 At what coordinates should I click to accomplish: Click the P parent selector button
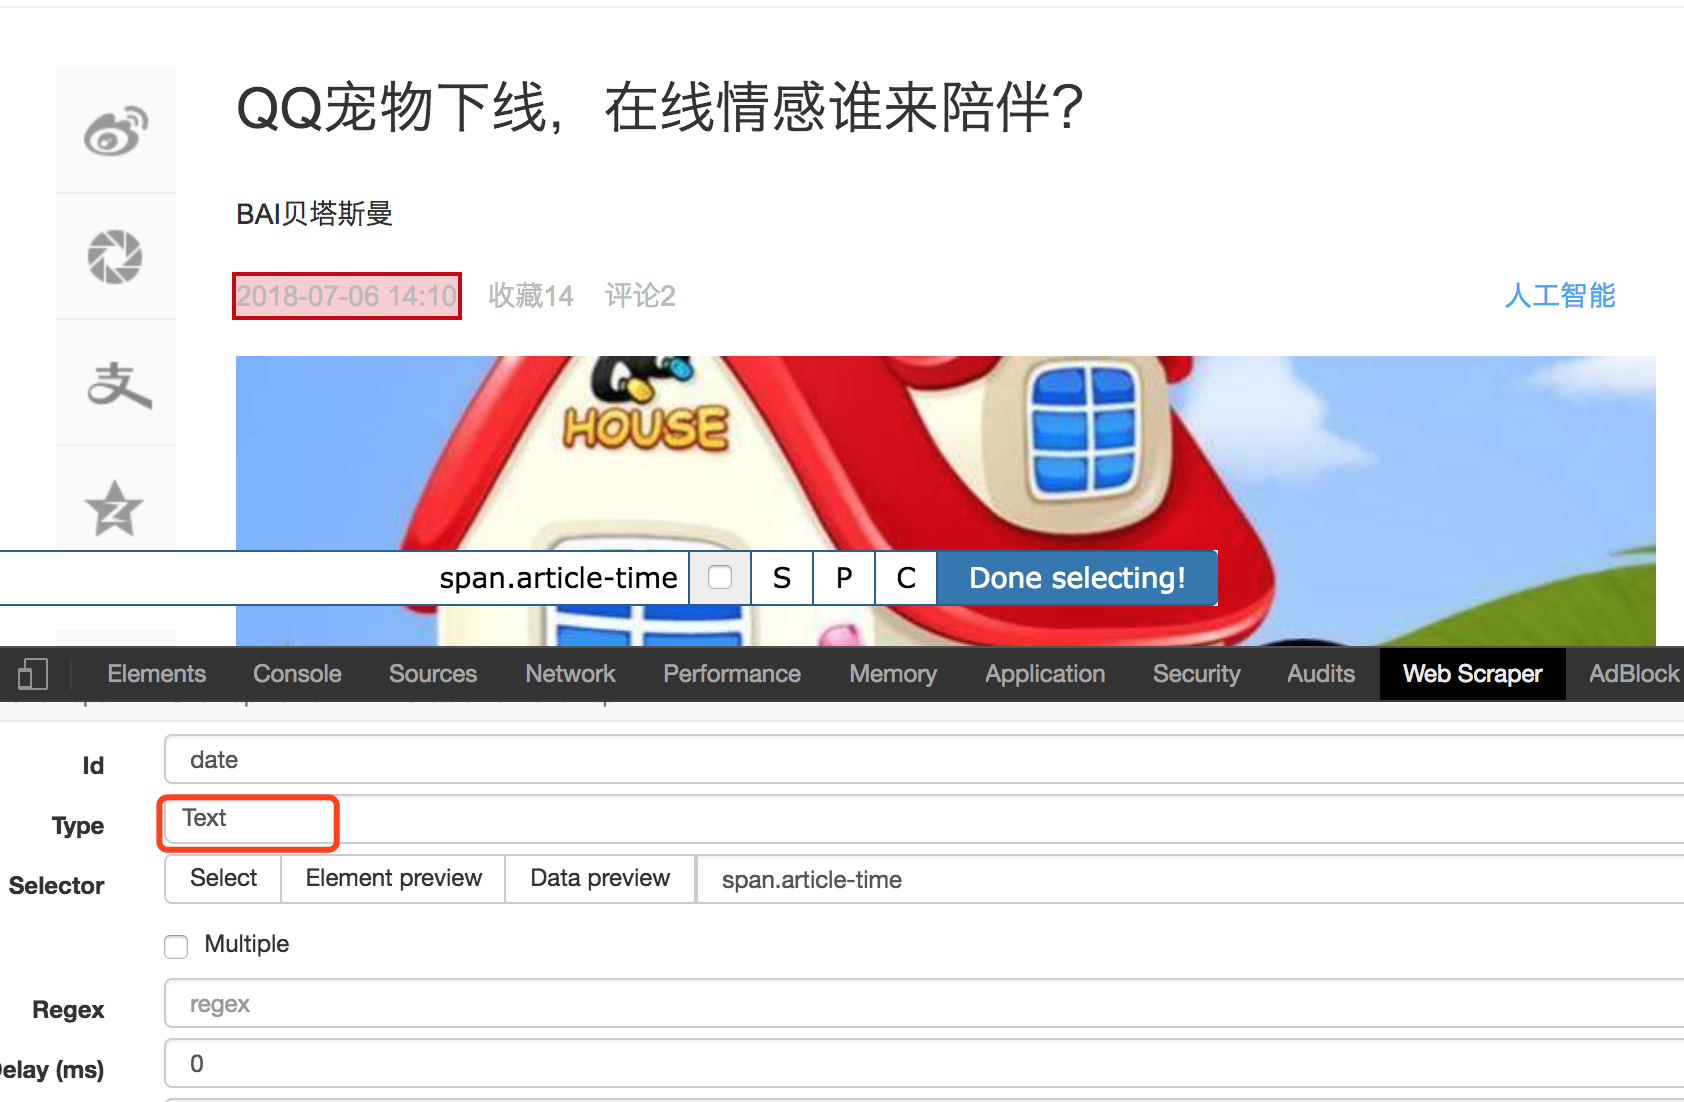click(844, 578)
